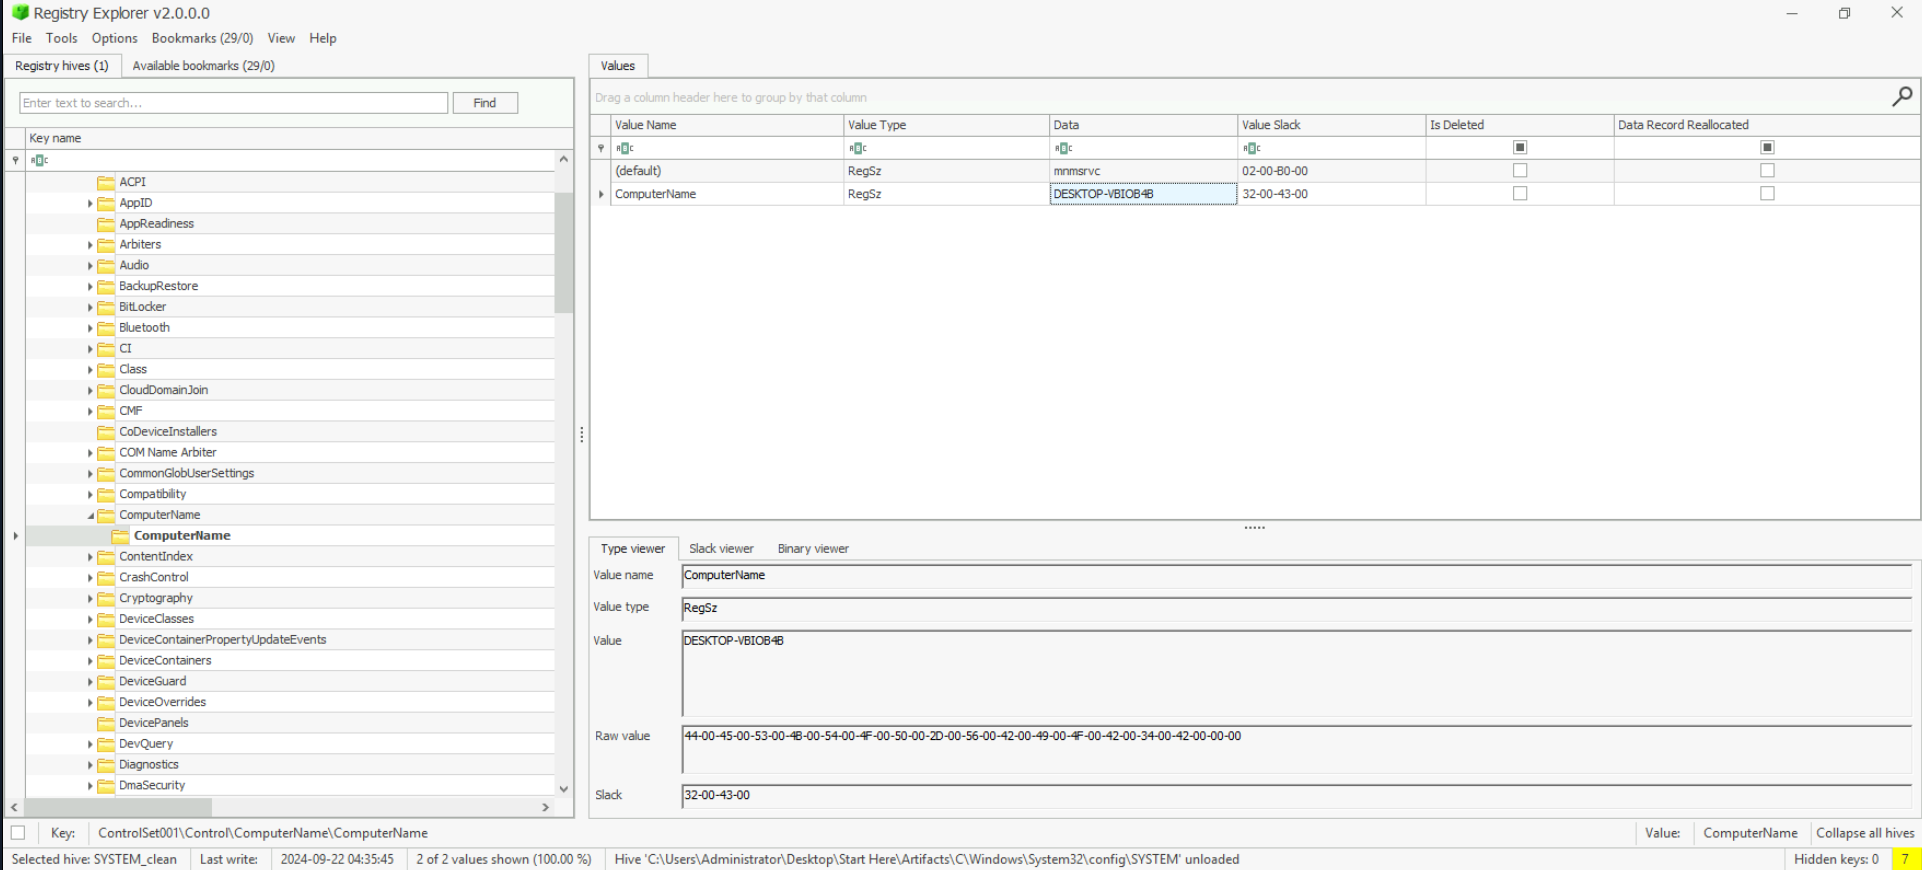Click the COM Name Arbiter folder icon

[106, 453]
